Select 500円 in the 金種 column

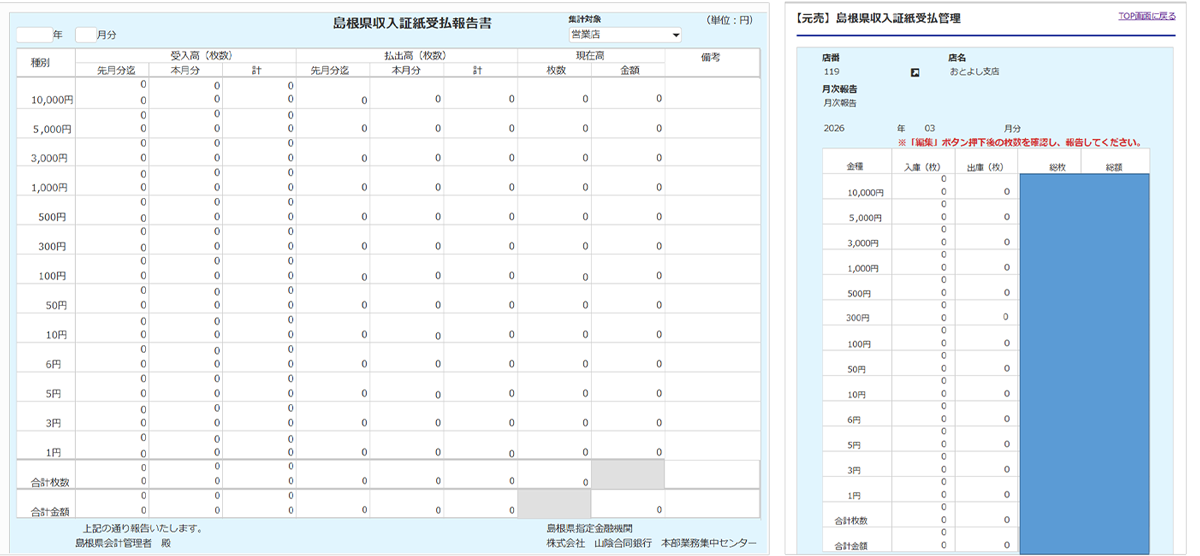[860, 294]
